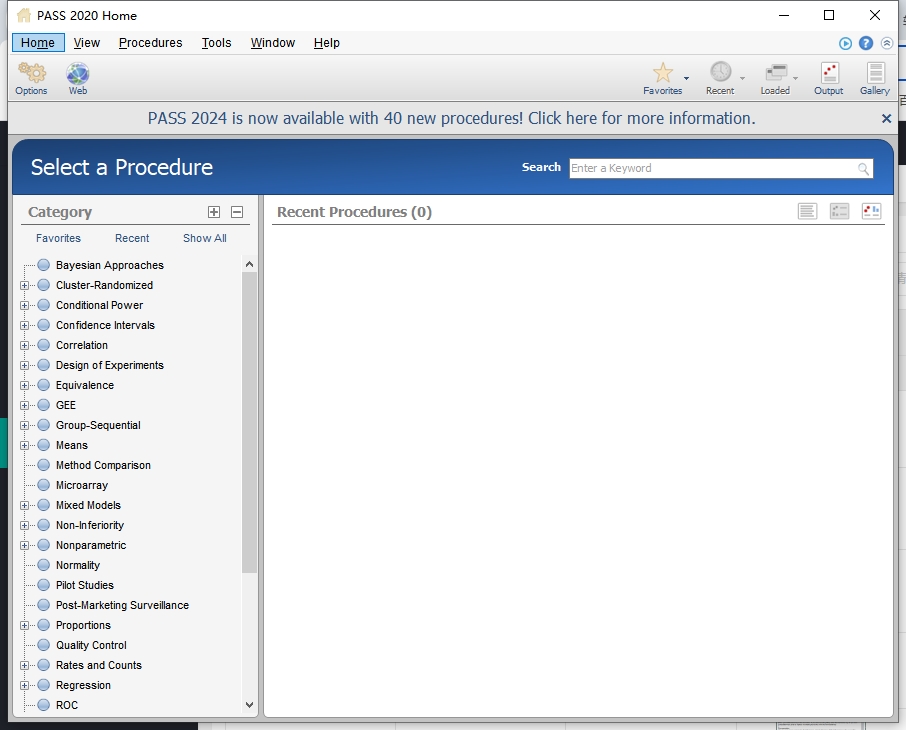Click the category list vertical scrollbar

pyautogui.click(x=249, y=420)
